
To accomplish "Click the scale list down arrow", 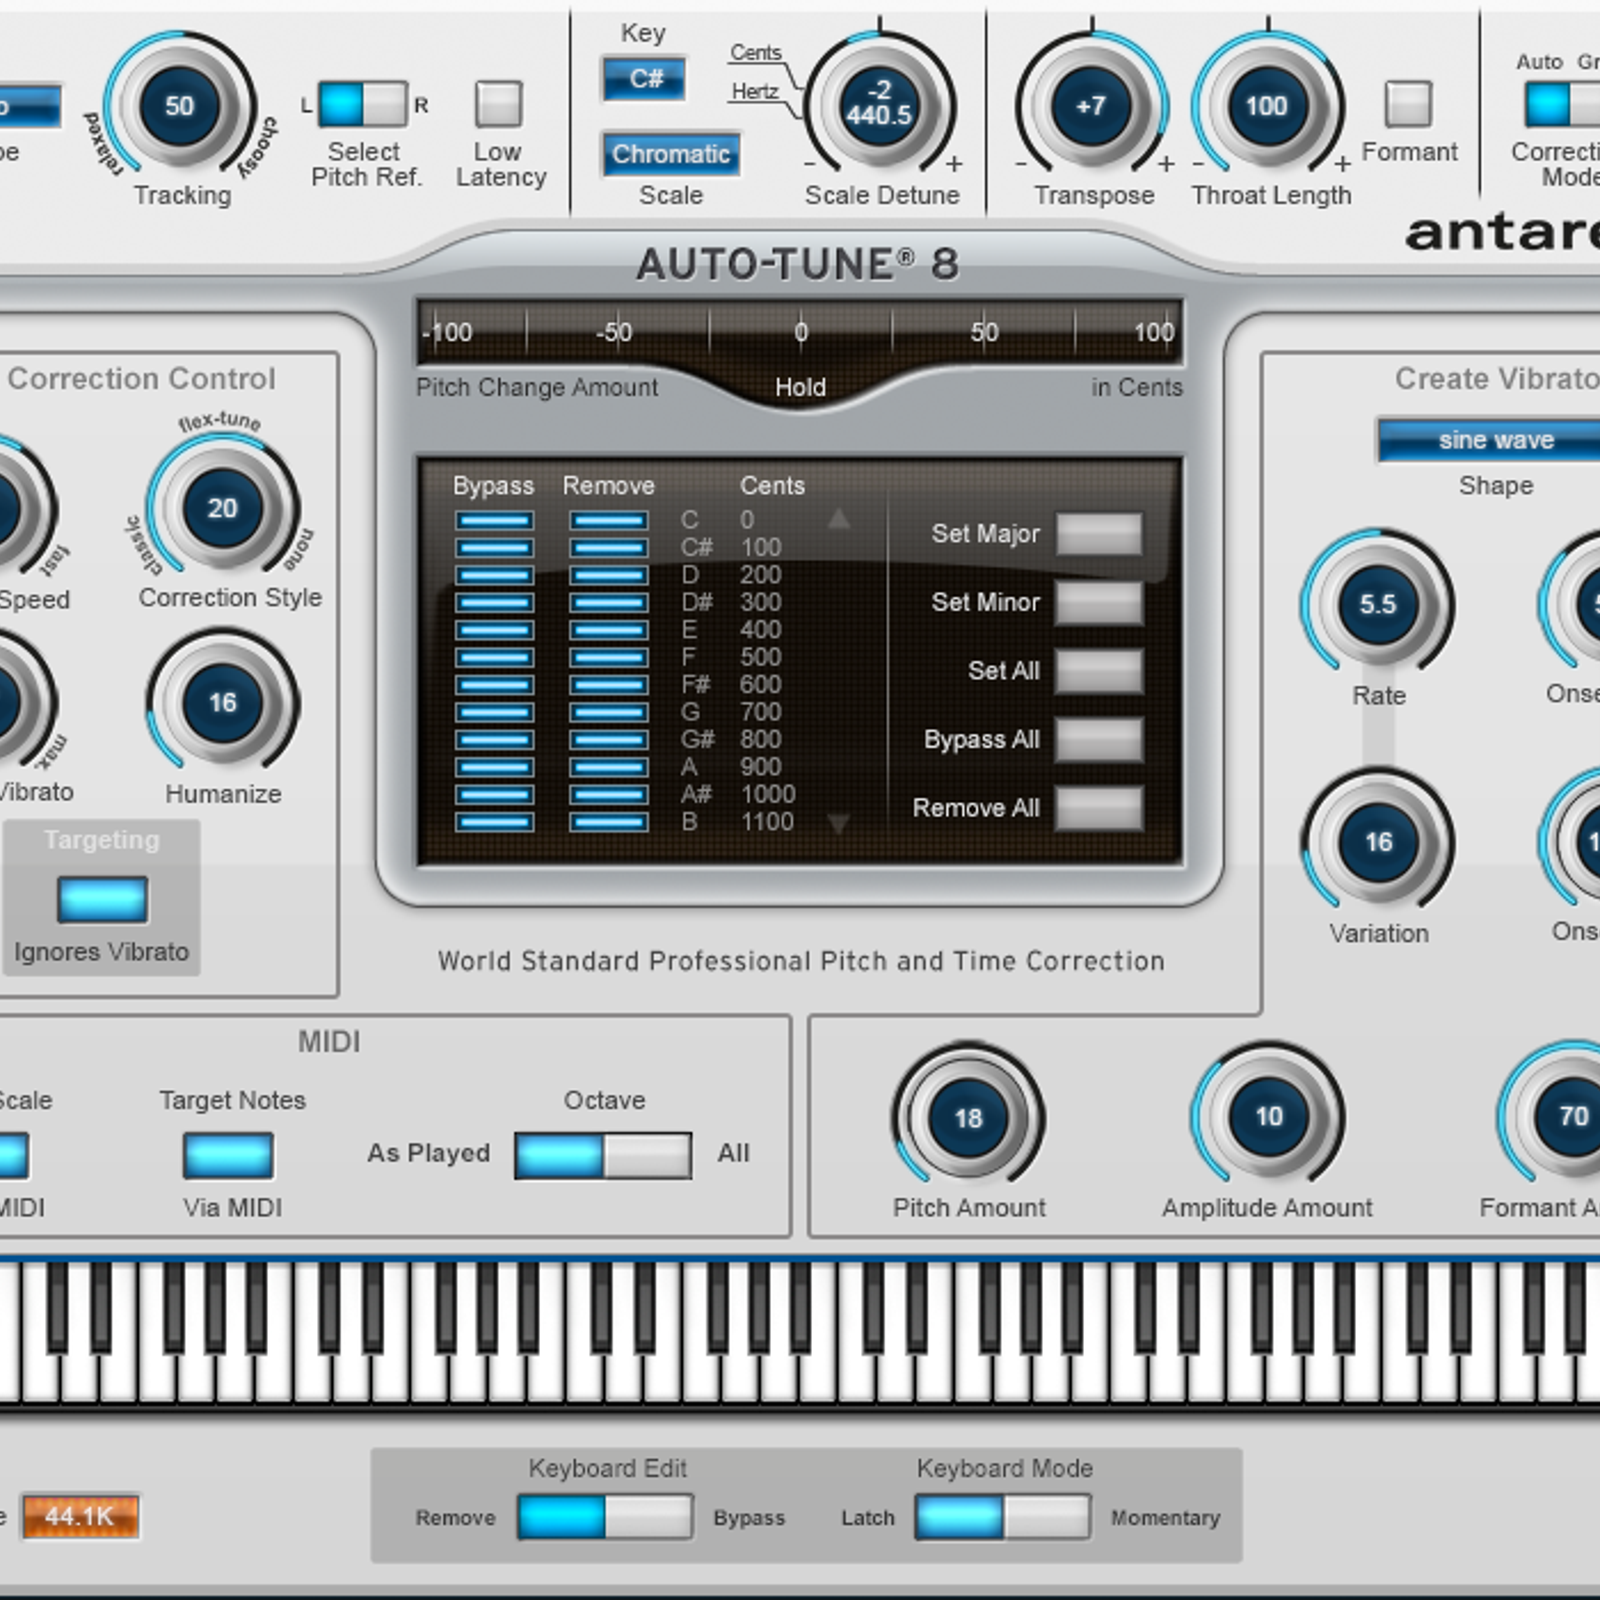I will (838, 823).
